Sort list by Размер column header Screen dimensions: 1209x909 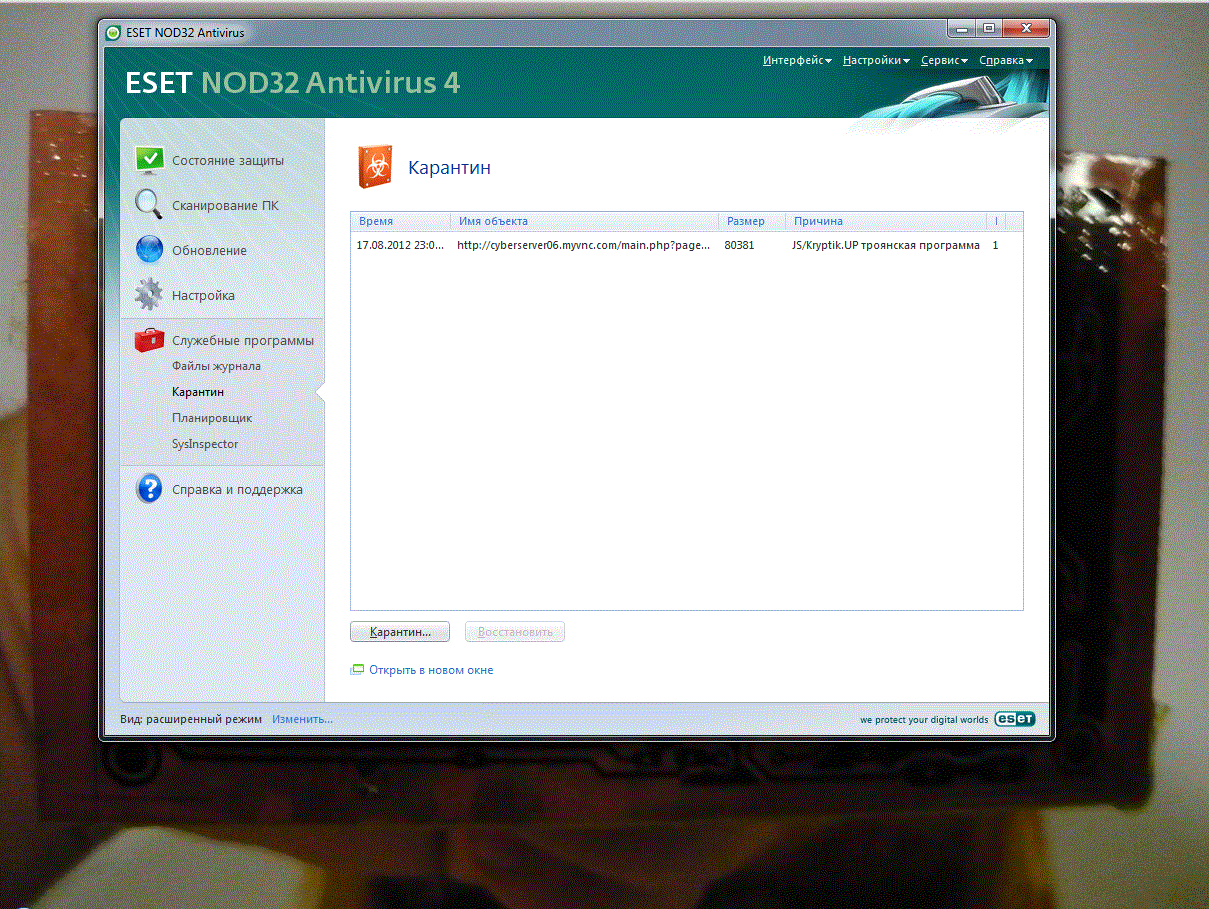[x=746, y=221]
